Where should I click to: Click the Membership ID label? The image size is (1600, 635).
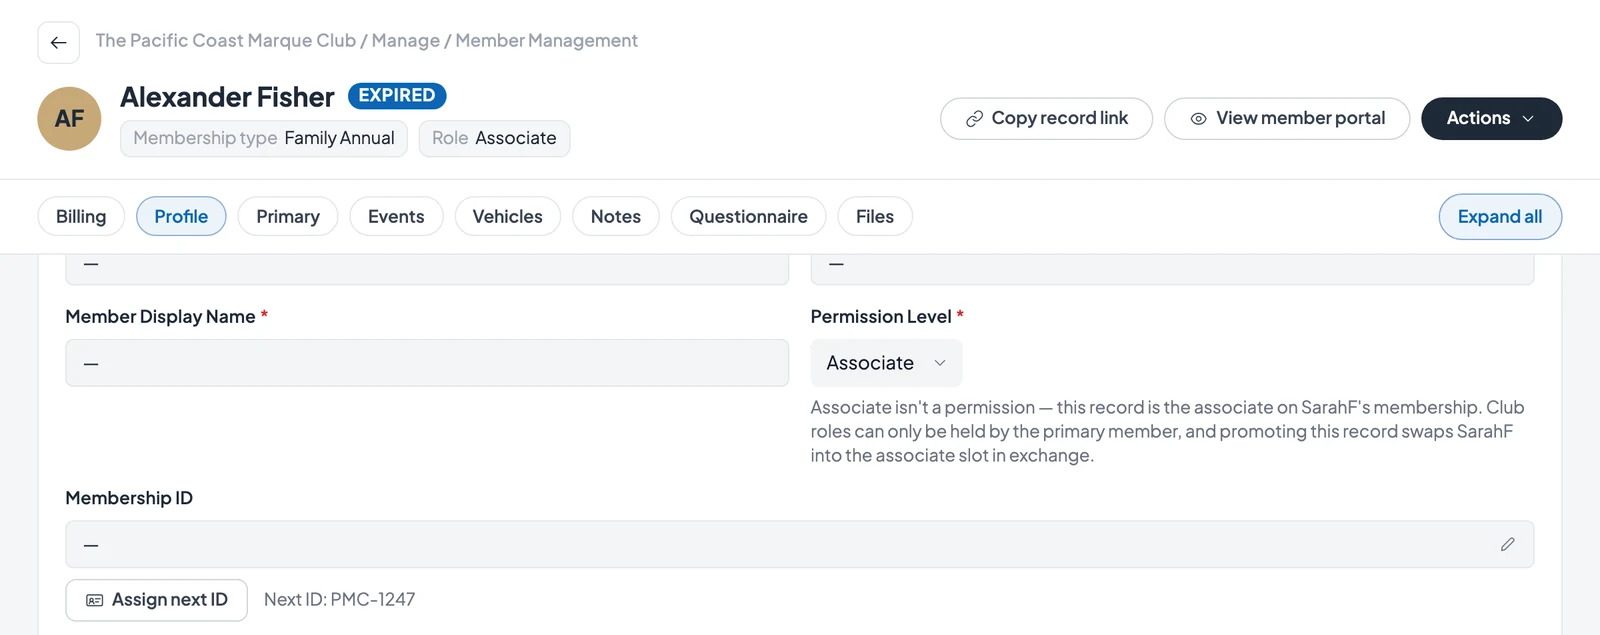pos(129,498)
